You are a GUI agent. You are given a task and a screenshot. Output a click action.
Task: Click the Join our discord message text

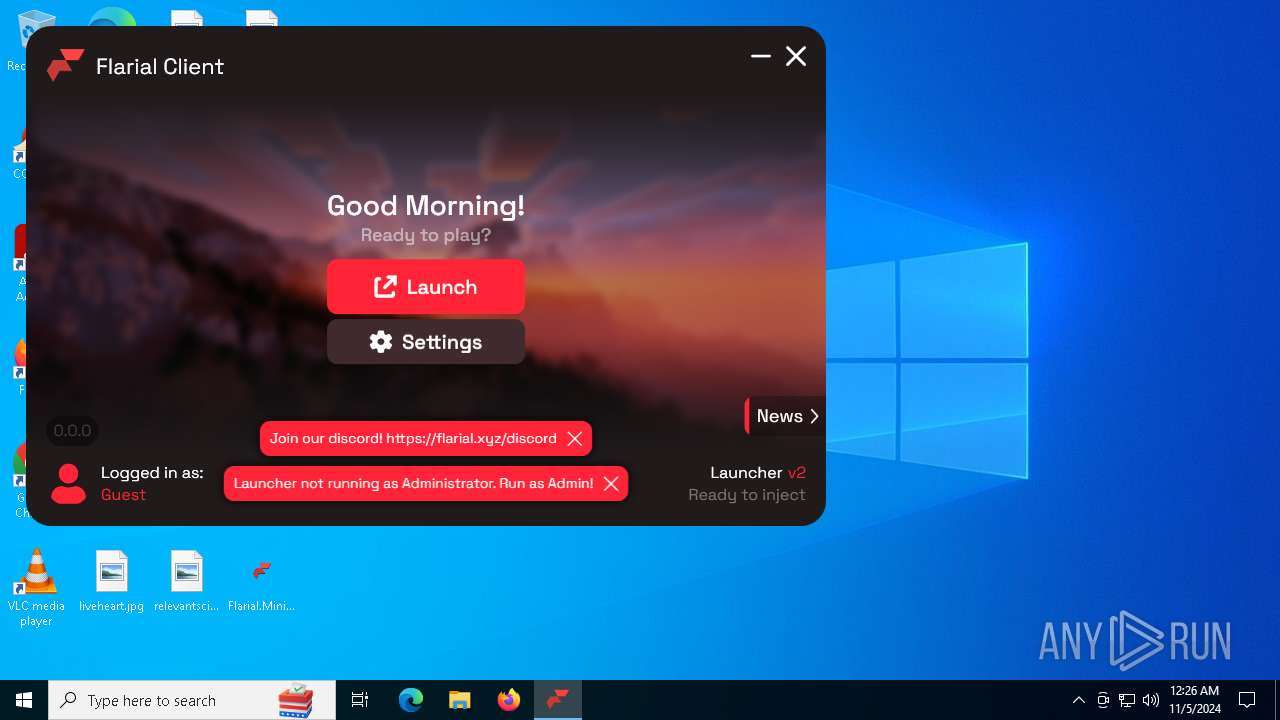[413, 438]
